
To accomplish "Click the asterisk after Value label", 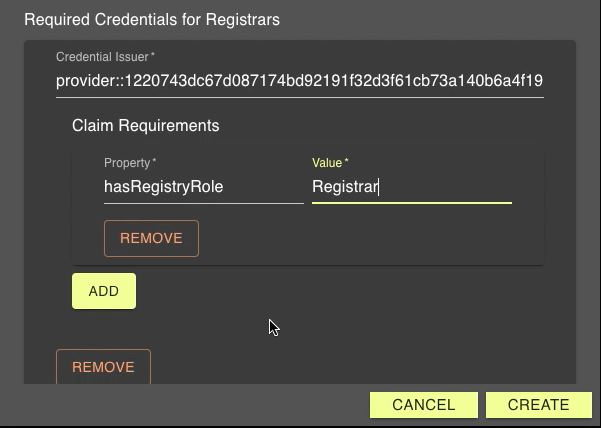I will (x=346, y=163).
